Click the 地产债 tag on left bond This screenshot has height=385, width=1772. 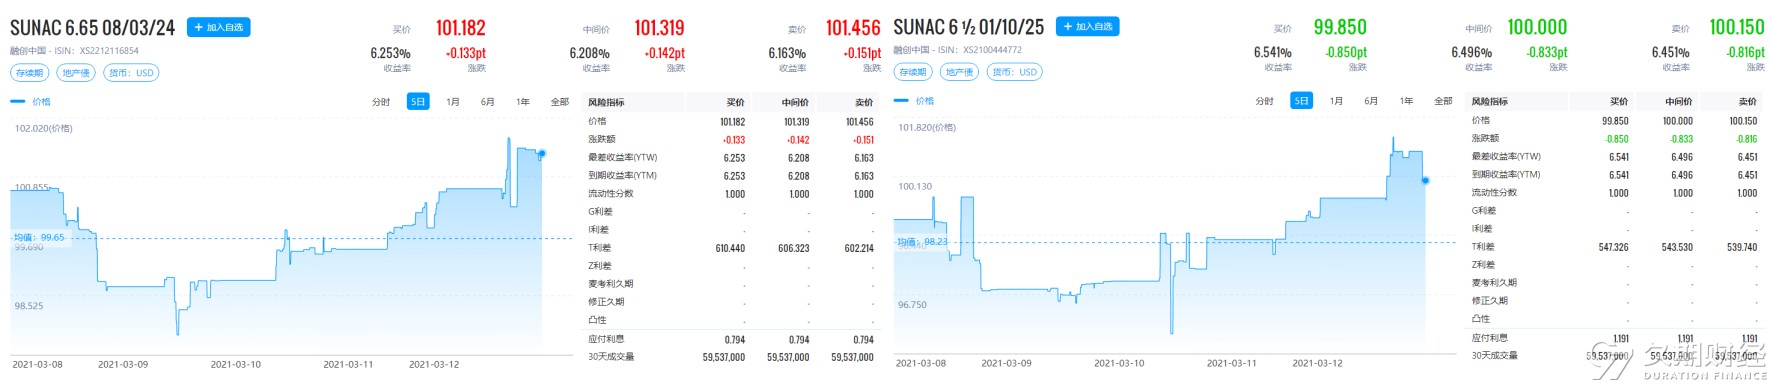76,73
